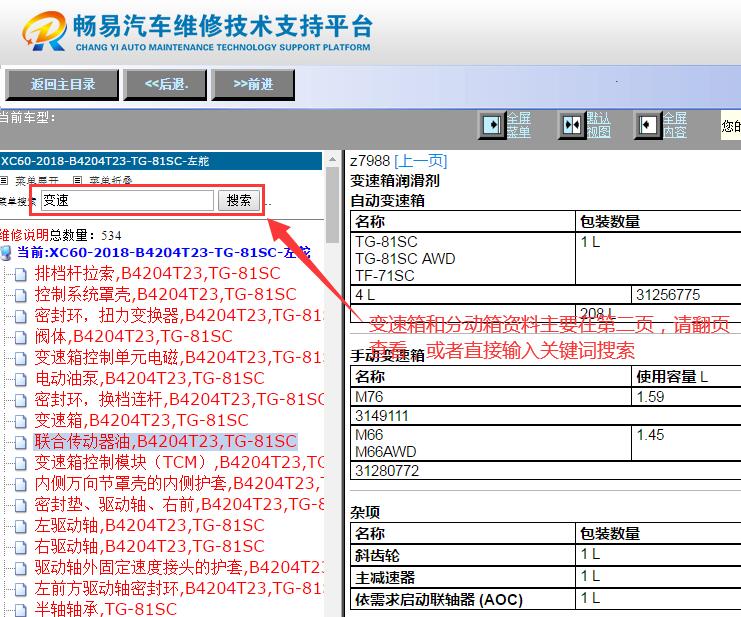Click the up arrow of the menu scrollbar
Screen dimensions: 741x617
(332, 160)
